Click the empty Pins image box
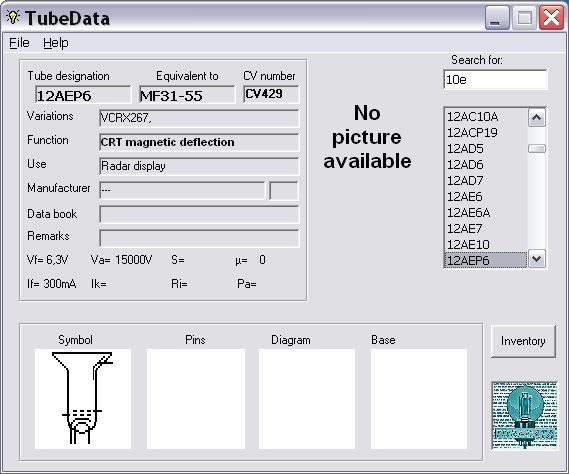The image size is (569, 474). coord(196,399)
